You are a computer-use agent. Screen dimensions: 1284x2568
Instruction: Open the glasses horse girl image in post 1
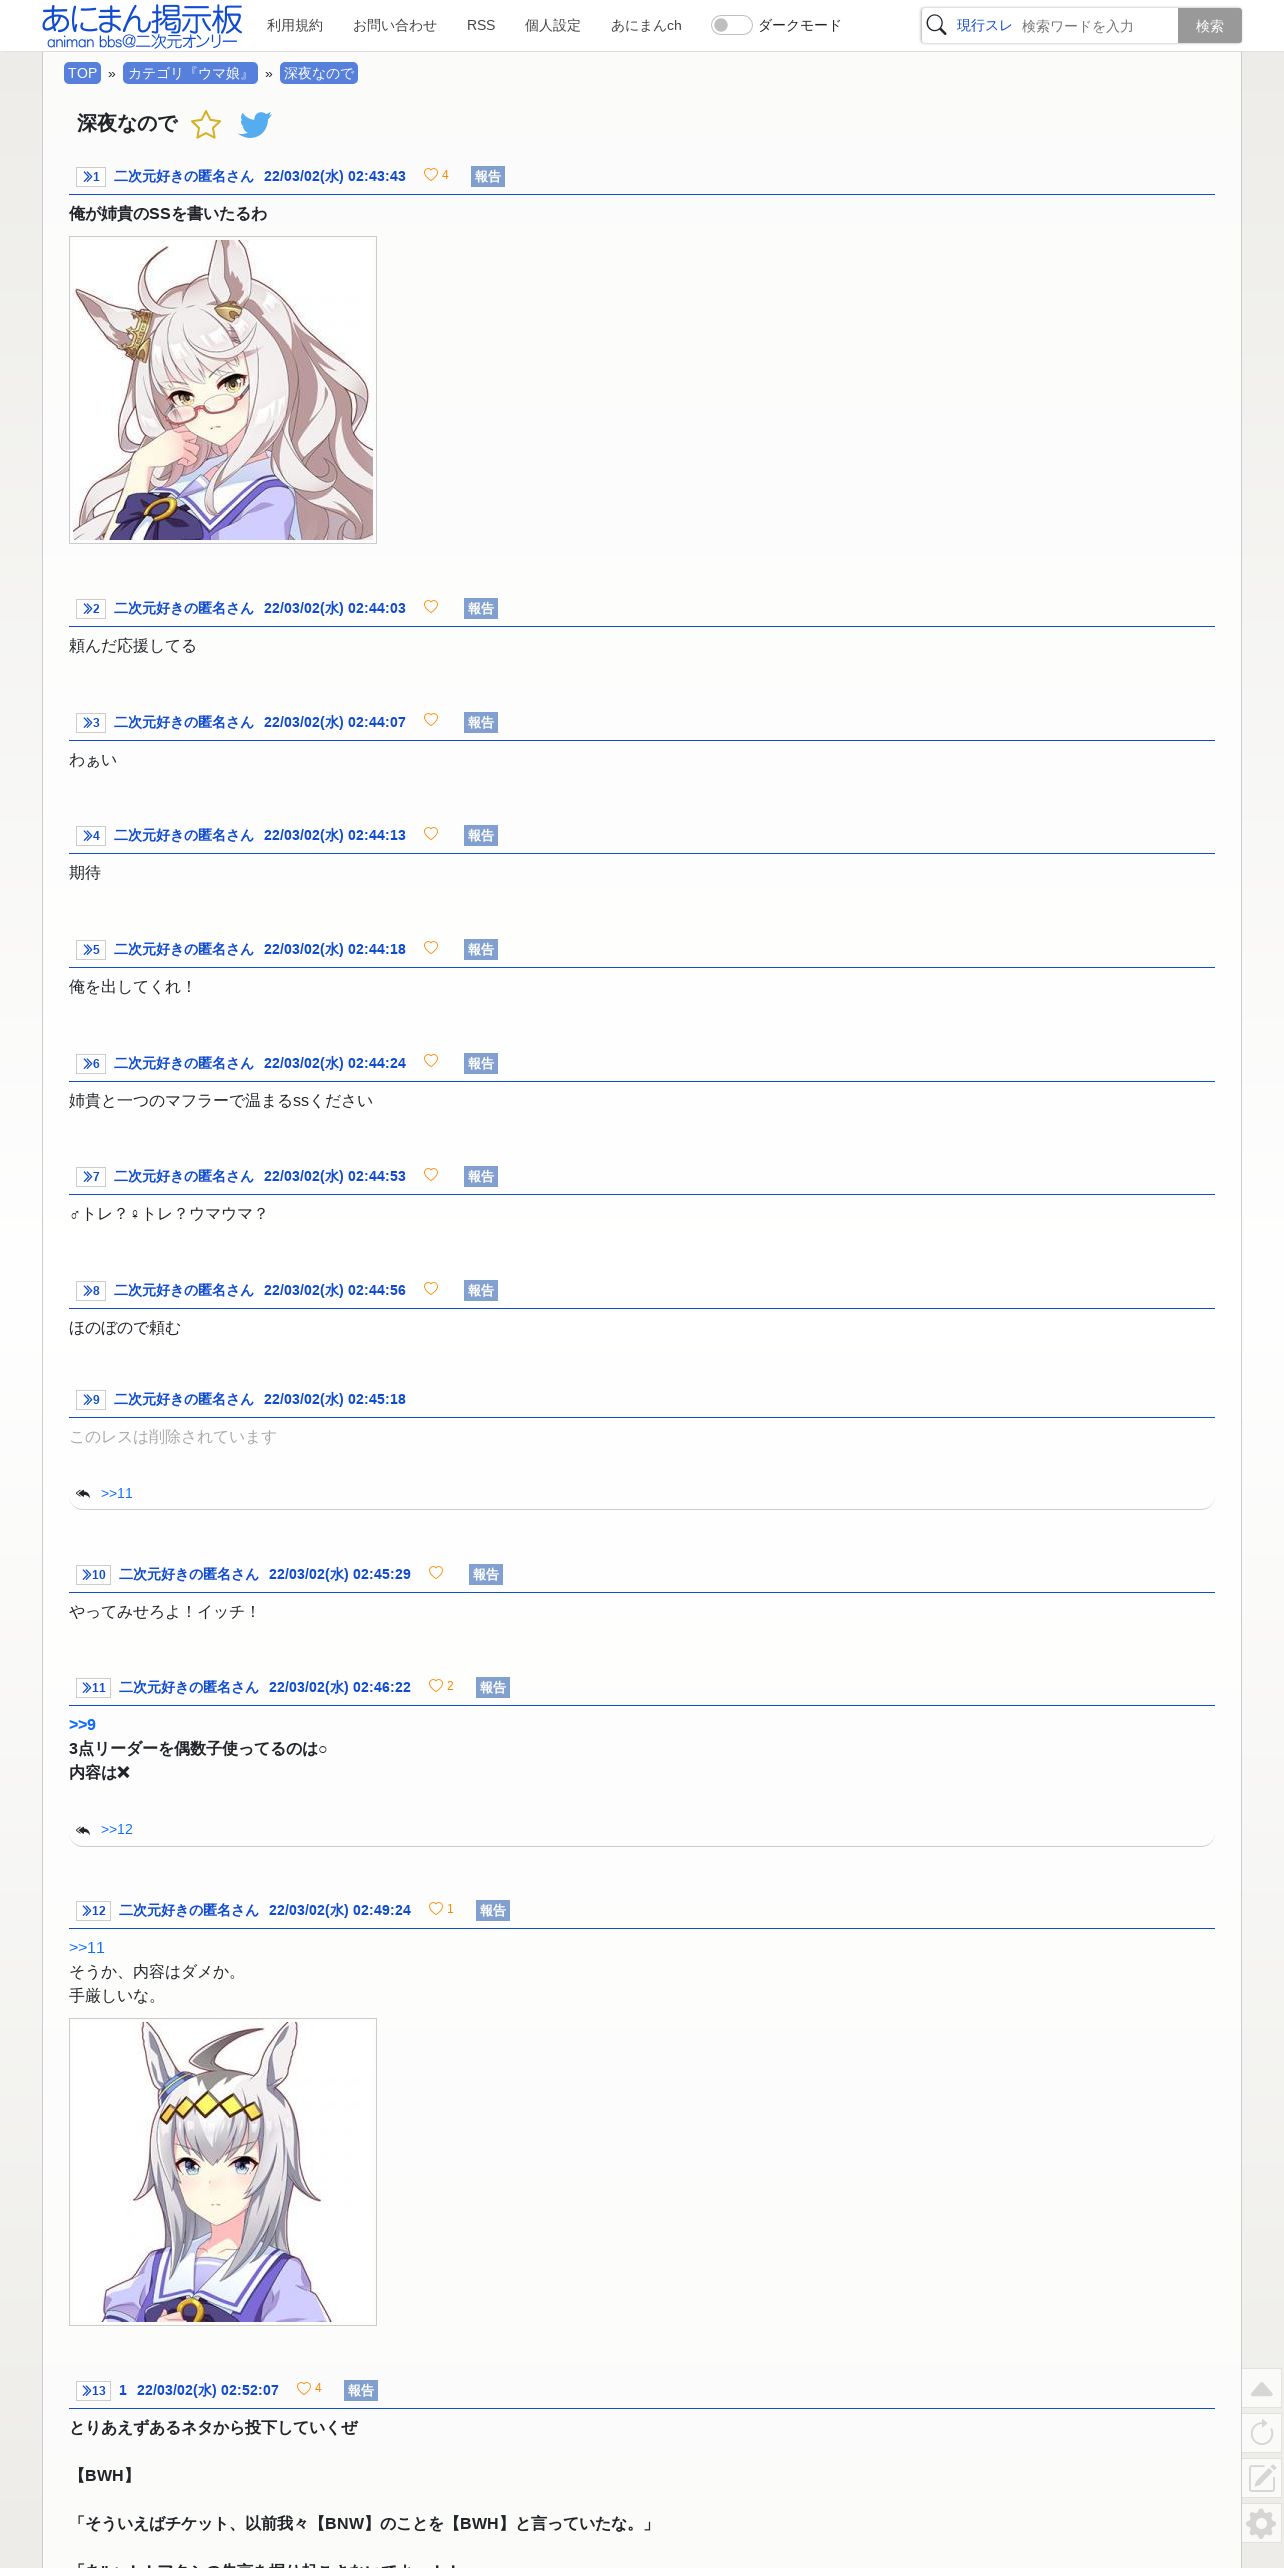[223, 390]
